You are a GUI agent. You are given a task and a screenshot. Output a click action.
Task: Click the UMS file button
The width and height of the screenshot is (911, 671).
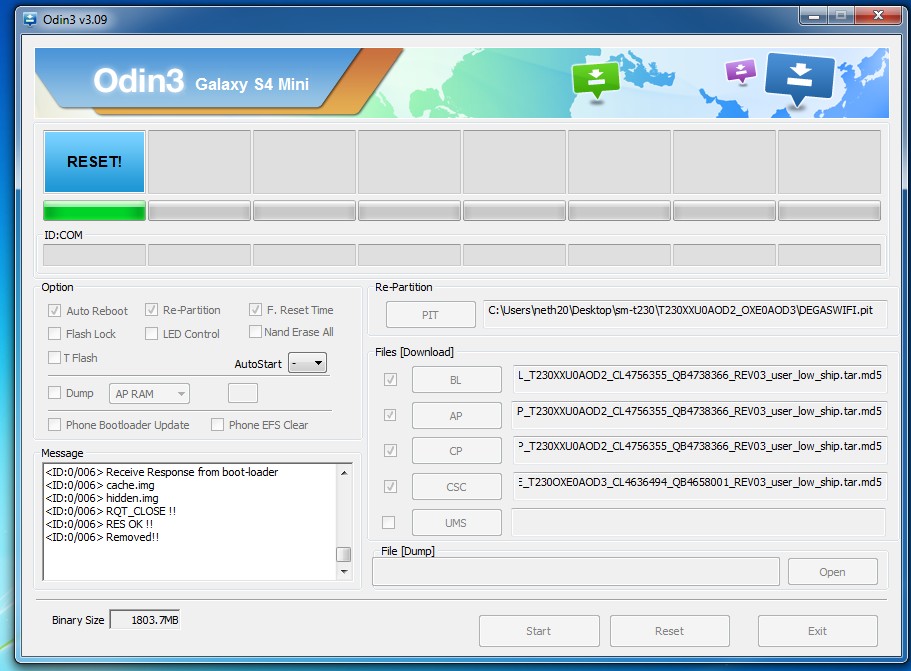[457, 522]
